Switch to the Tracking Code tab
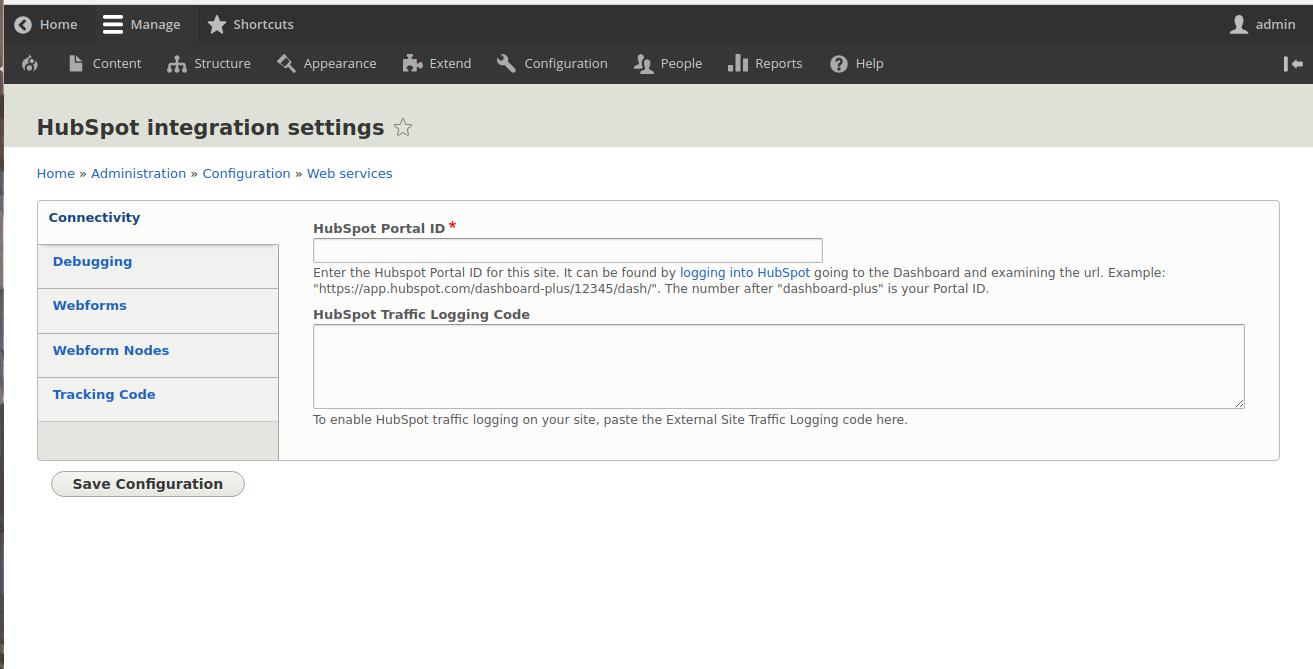The height and width of the screenshot is (669, 1313). 104,395
